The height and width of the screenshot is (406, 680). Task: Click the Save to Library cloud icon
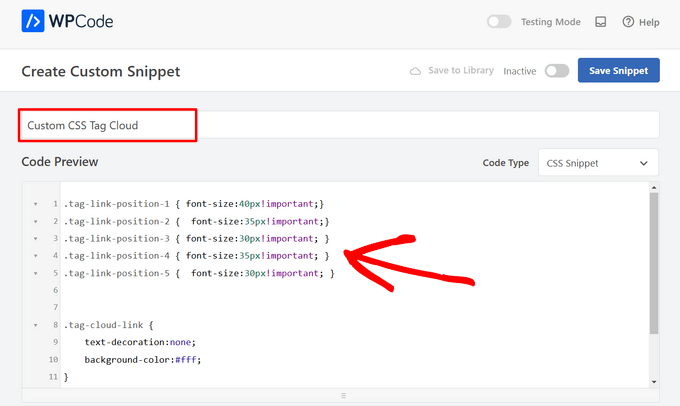tap(415, 71)
